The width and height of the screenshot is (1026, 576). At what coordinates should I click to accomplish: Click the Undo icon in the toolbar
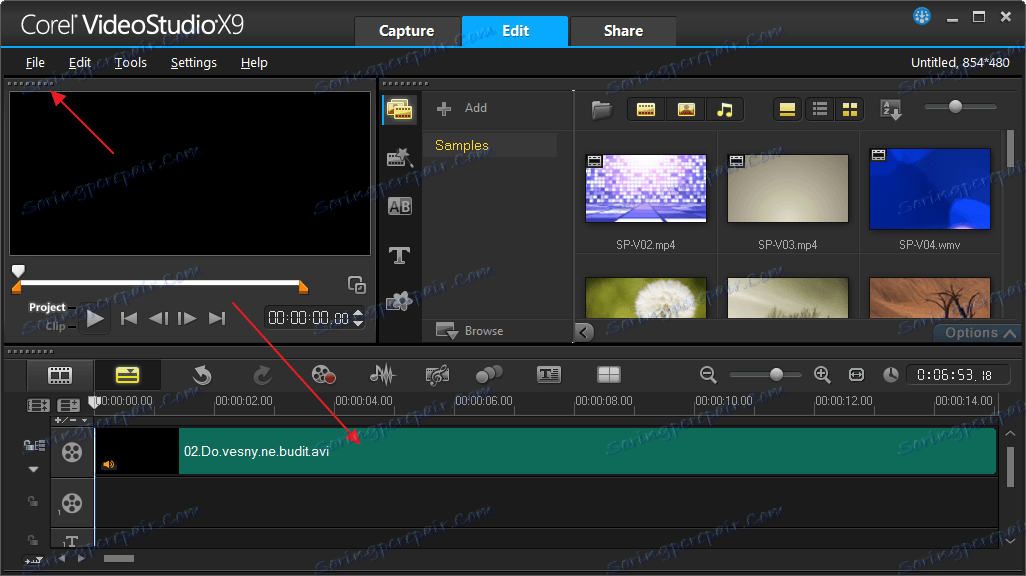pyautogui.click(x=200, y=374)
